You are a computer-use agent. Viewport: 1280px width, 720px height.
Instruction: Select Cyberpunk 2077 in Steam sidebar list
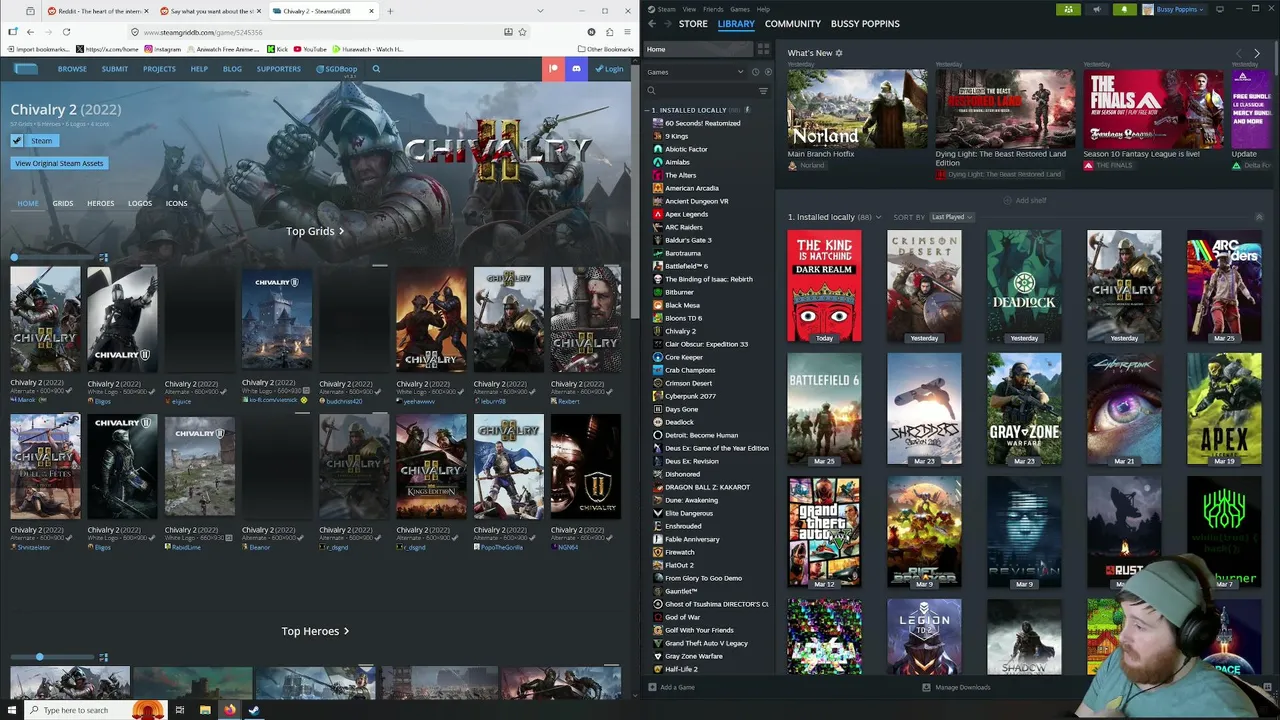690,396
